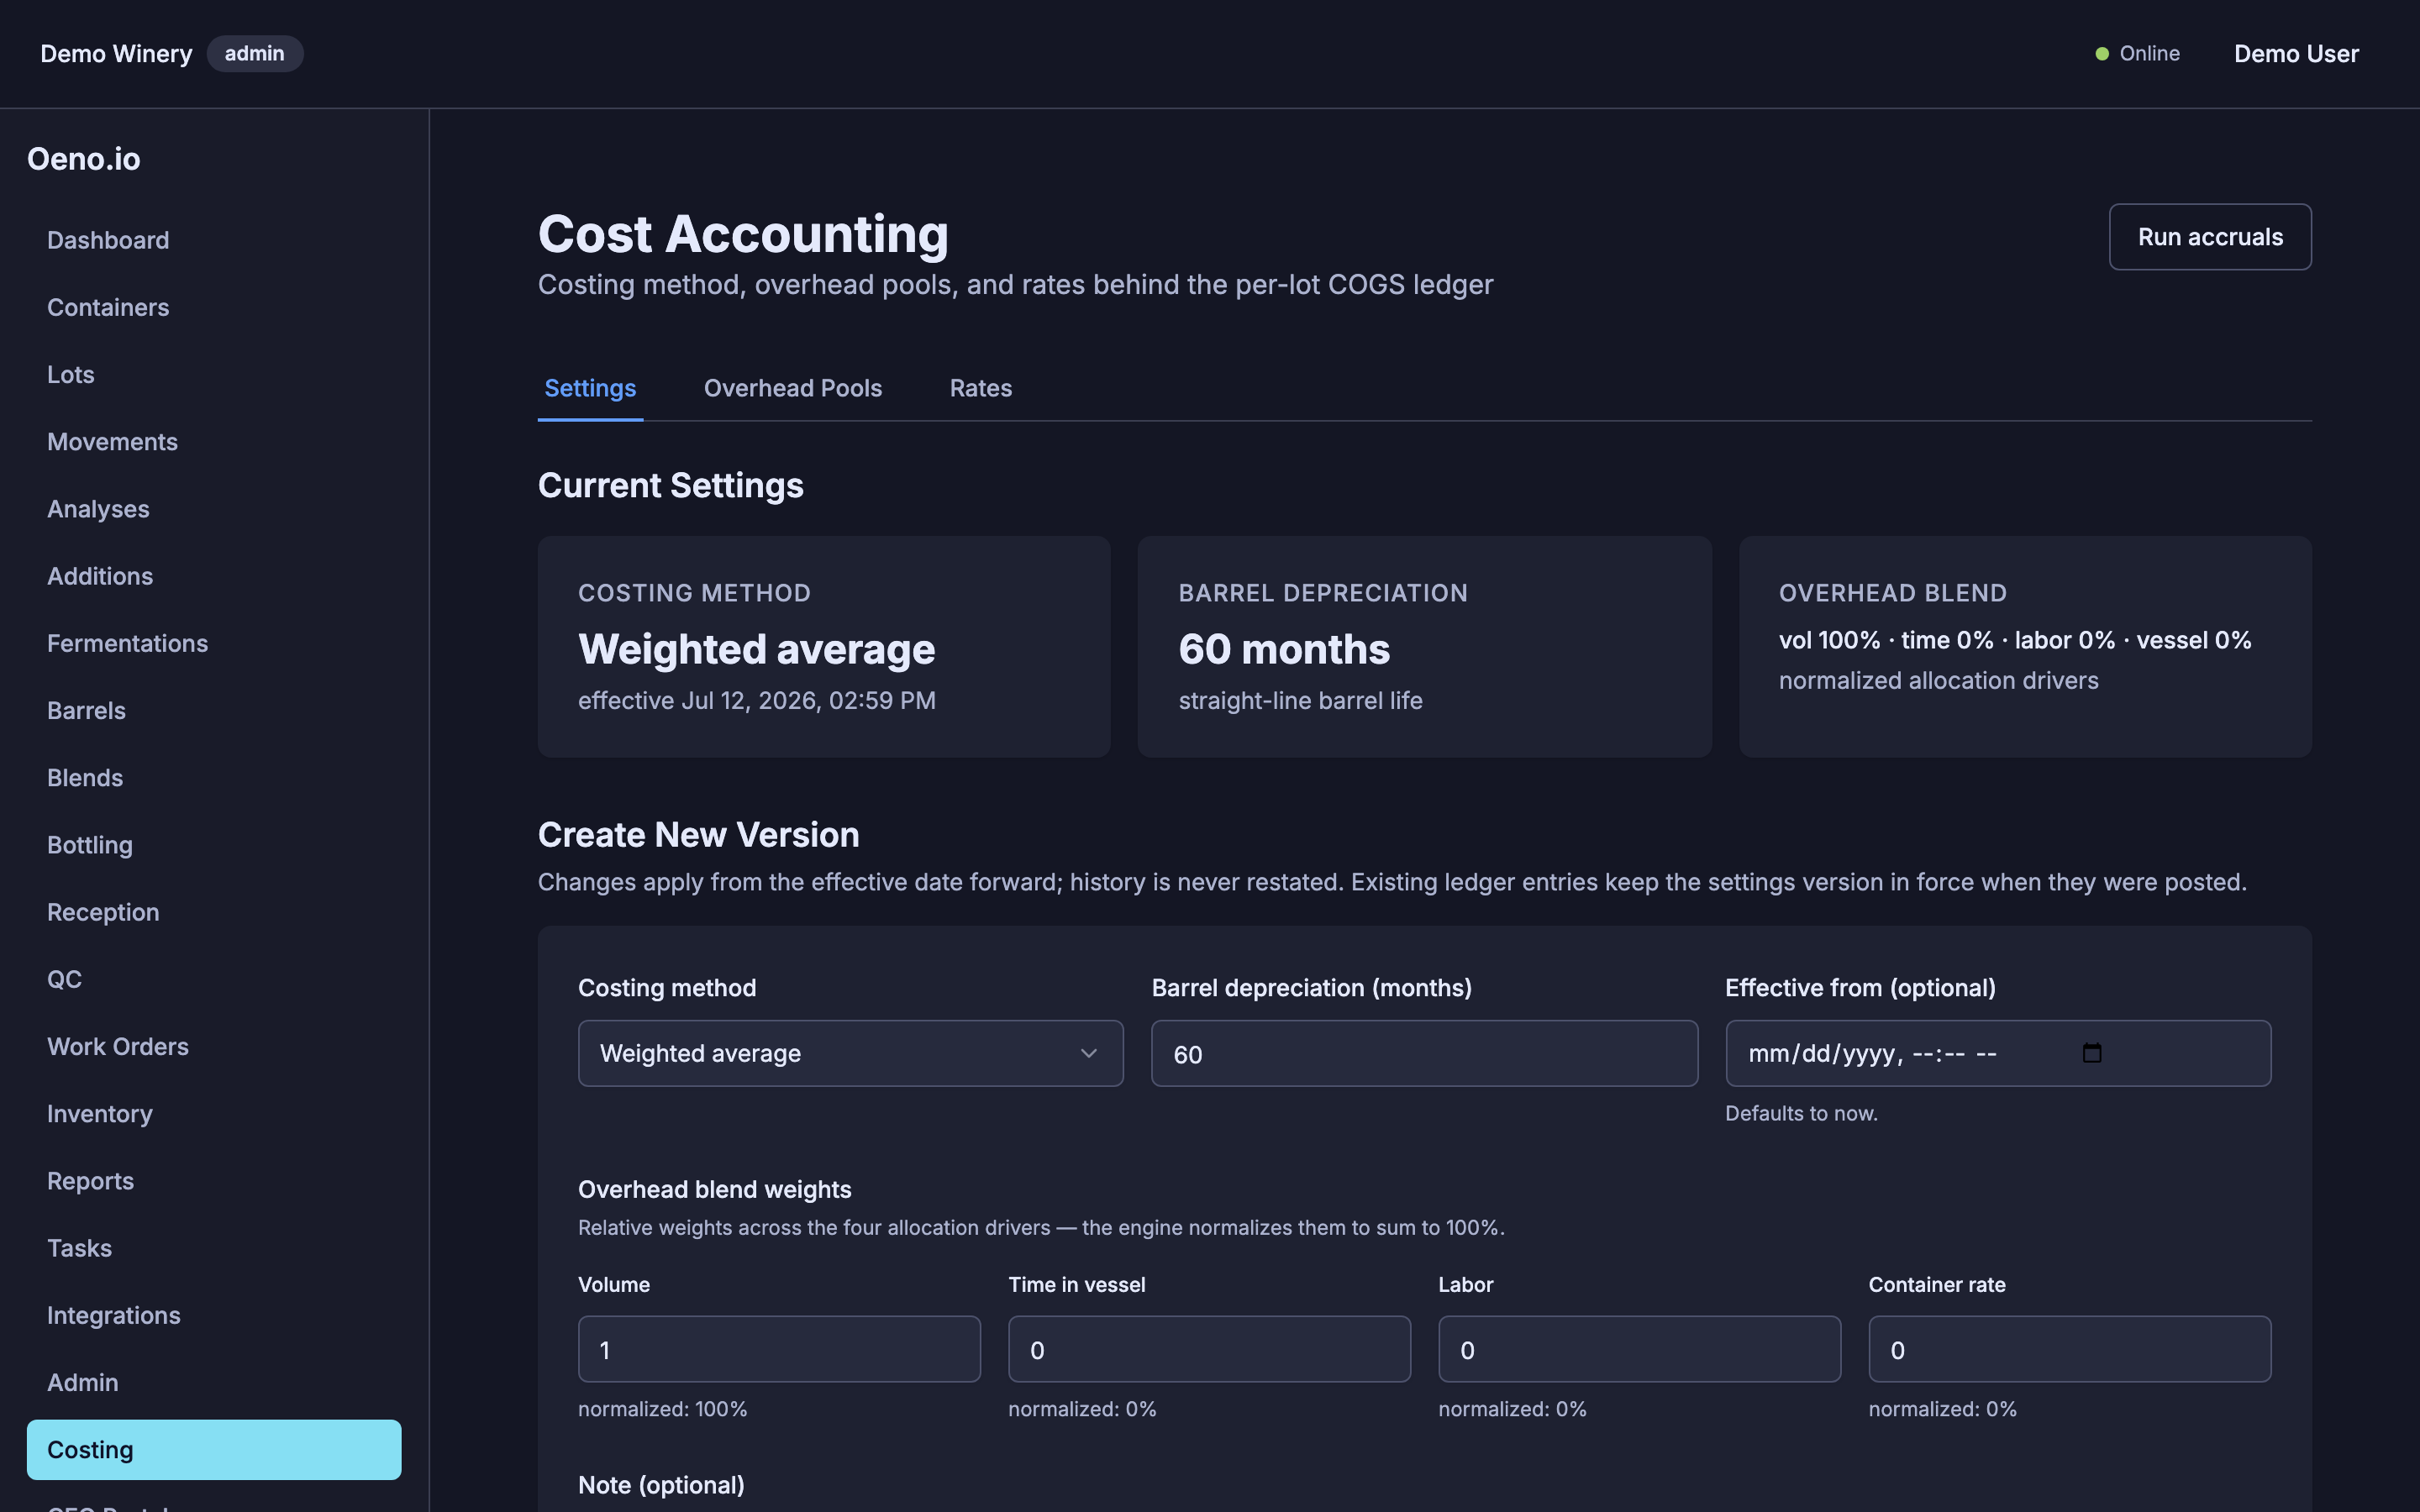
Task: Click the Current Settings heading
Action: coord(670,485)
